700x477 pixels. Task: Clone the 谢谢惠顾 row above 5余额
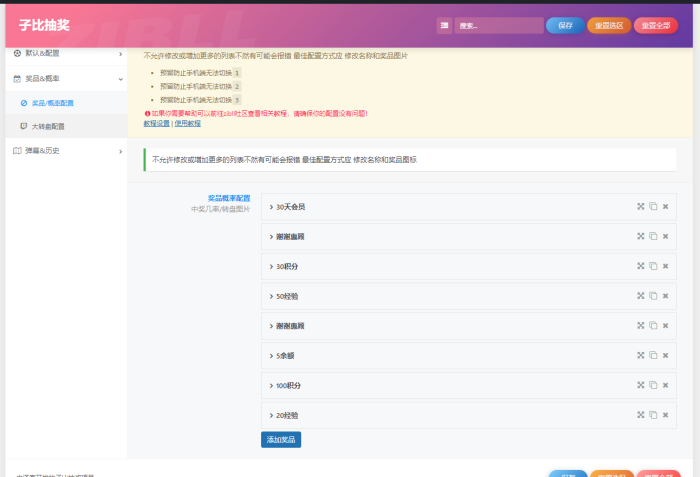pyautogui.click(x=653, y=326)
